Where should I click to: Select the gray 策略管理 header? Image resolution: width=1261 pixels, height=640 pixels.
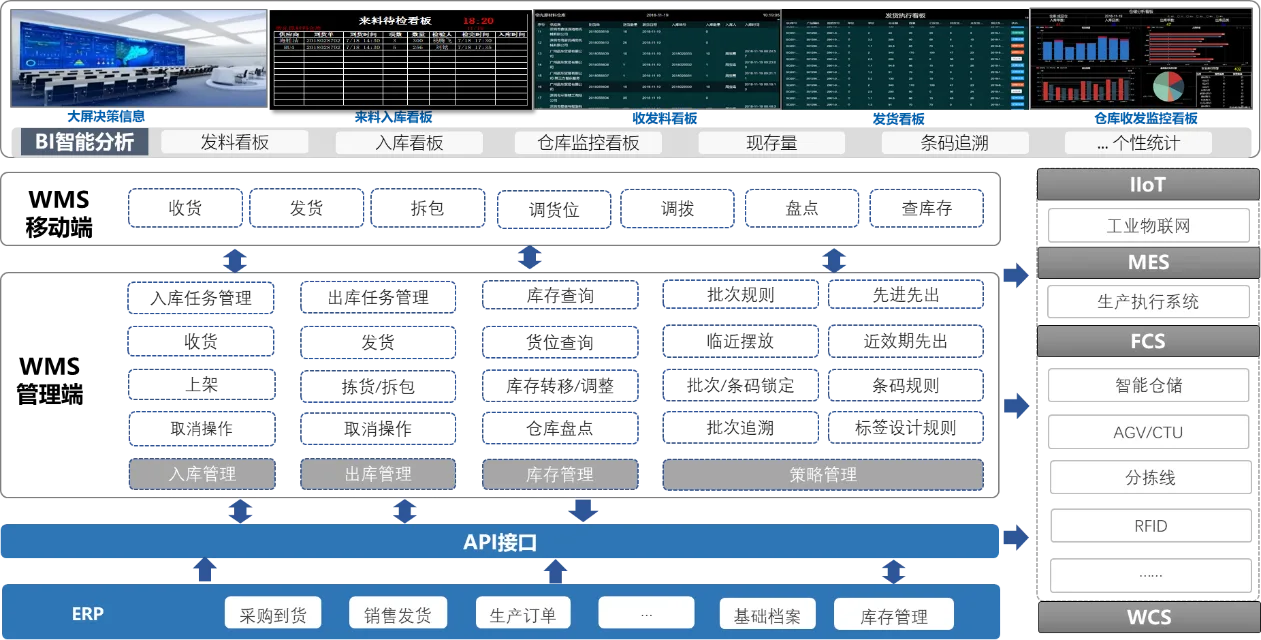823,474
